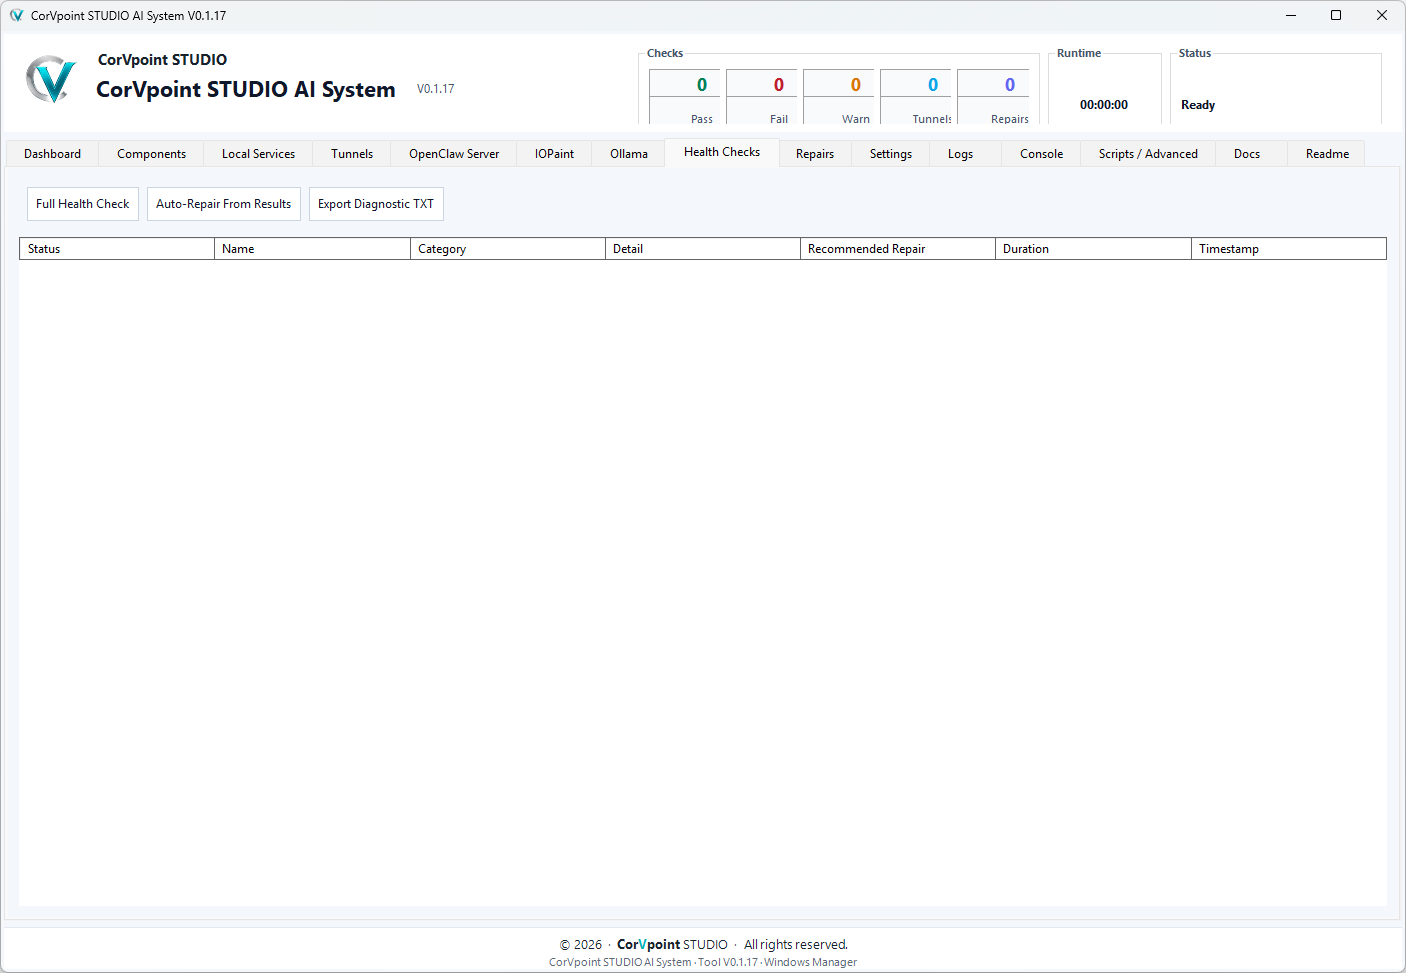Open the Scripts / Advanced tab

tap(1148, 154)
